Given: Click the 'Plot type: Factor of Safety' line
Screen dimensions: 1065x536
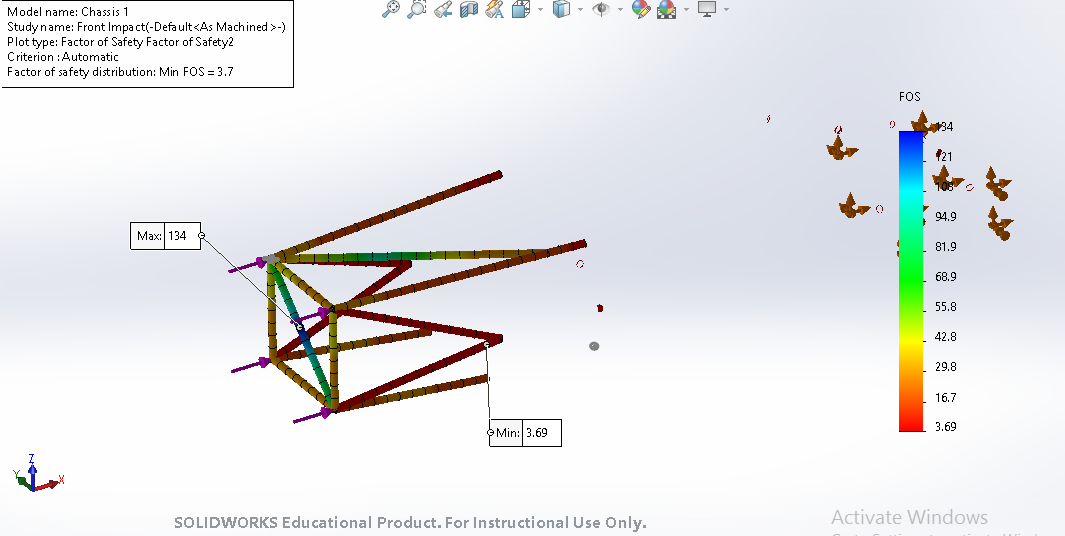Looking at the screenshot, I should point(120,41).
